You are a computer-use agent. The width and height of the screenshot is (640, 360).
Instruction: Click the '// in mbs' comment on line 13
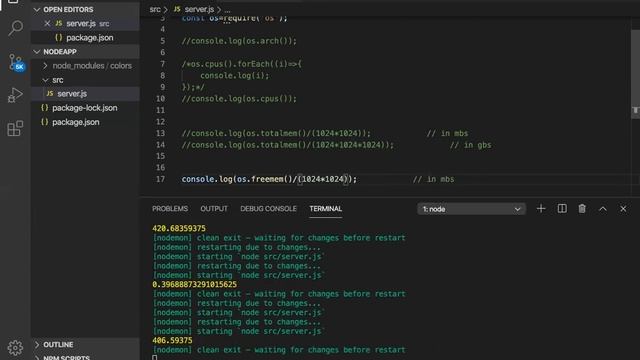447,133
